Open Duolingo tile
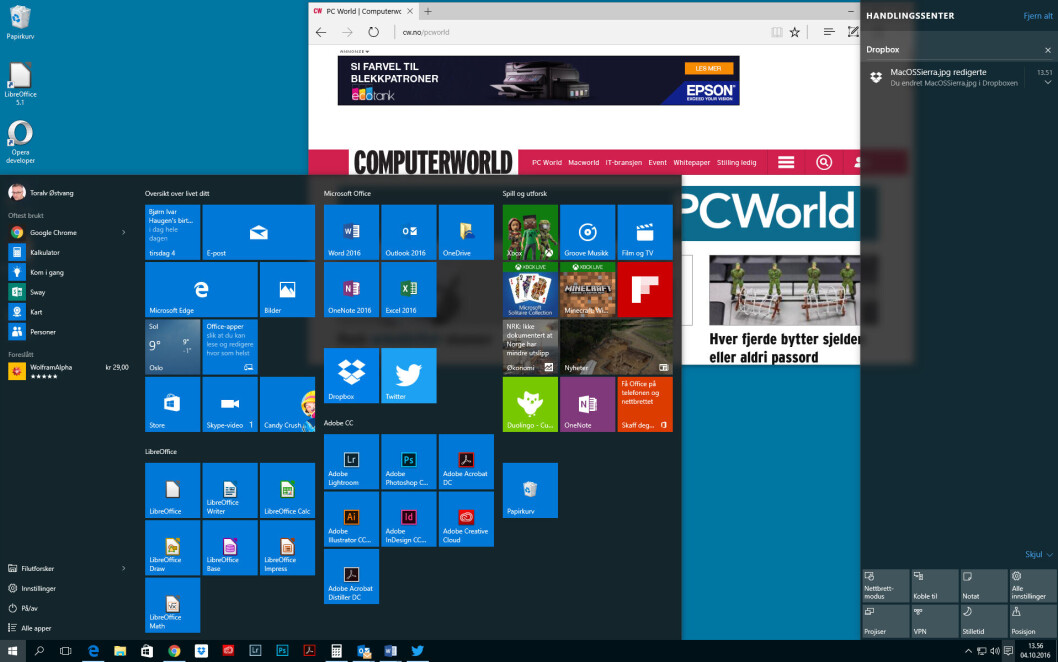The width and height of the screenshot is (1058, 662). coord(530,404)
